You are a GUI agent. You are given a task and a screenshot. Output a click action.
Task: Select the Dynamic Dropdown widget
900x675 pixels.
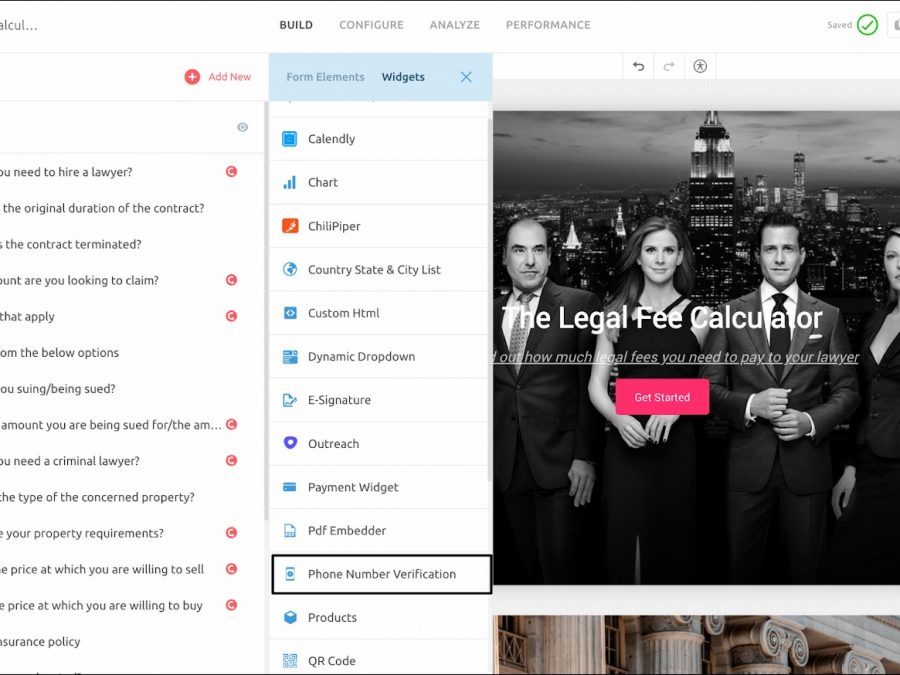click(360, 357)
